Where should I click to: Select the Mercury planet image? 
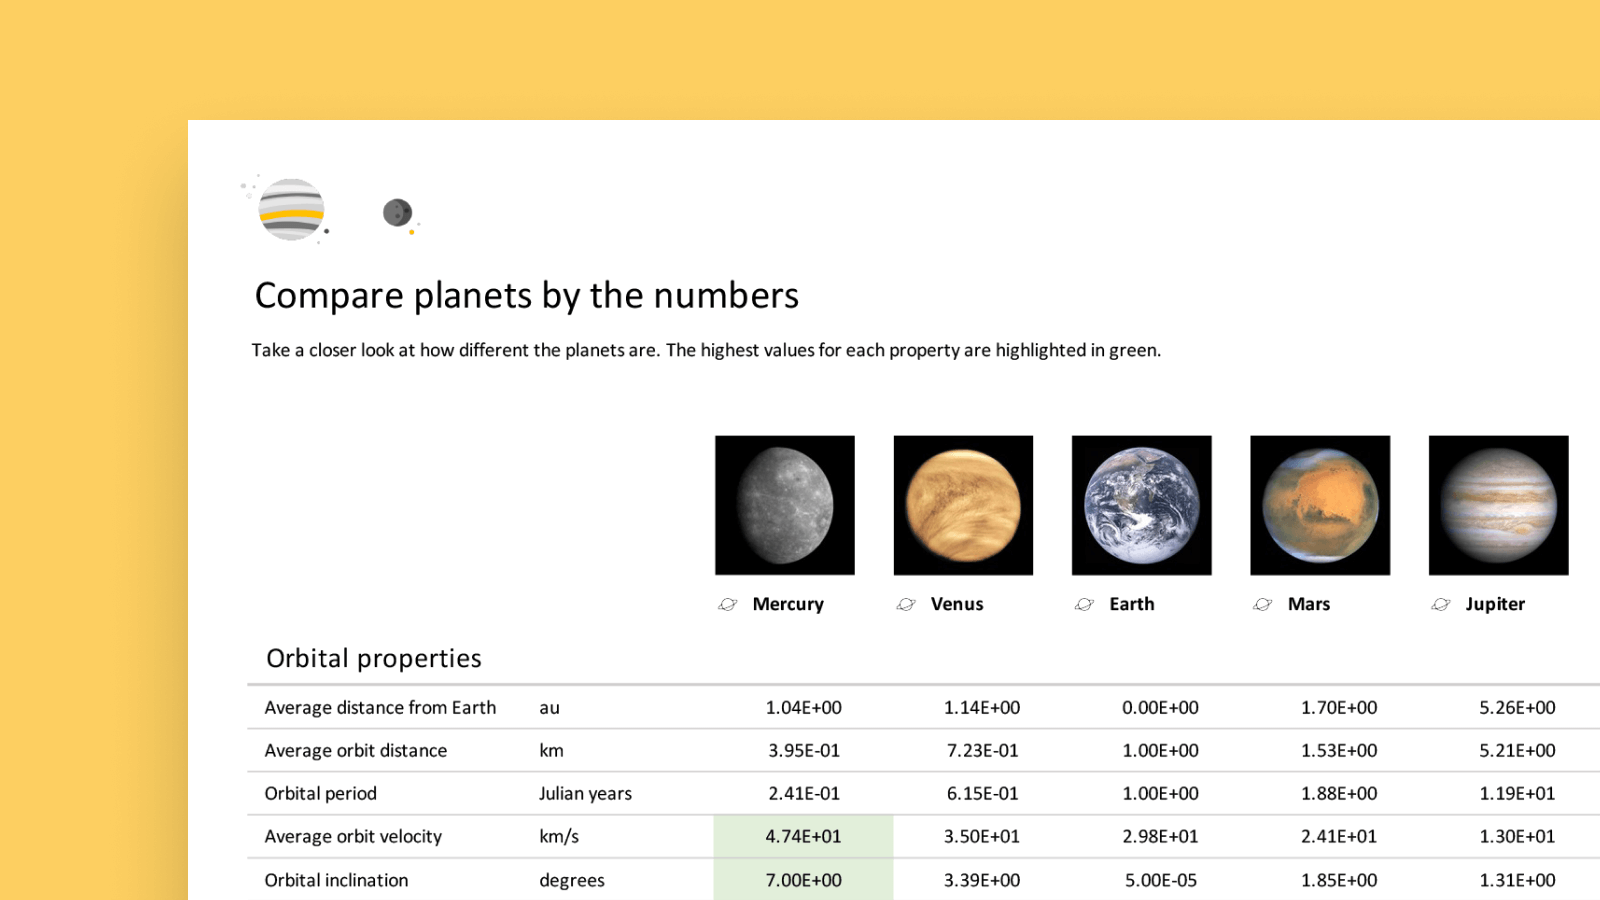(x=785, y=505)
